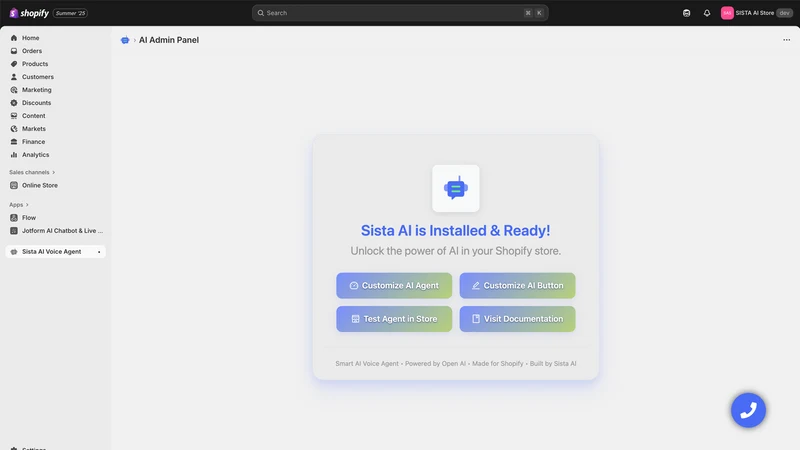Click the Marketing target icon

[x=14, y=90]
